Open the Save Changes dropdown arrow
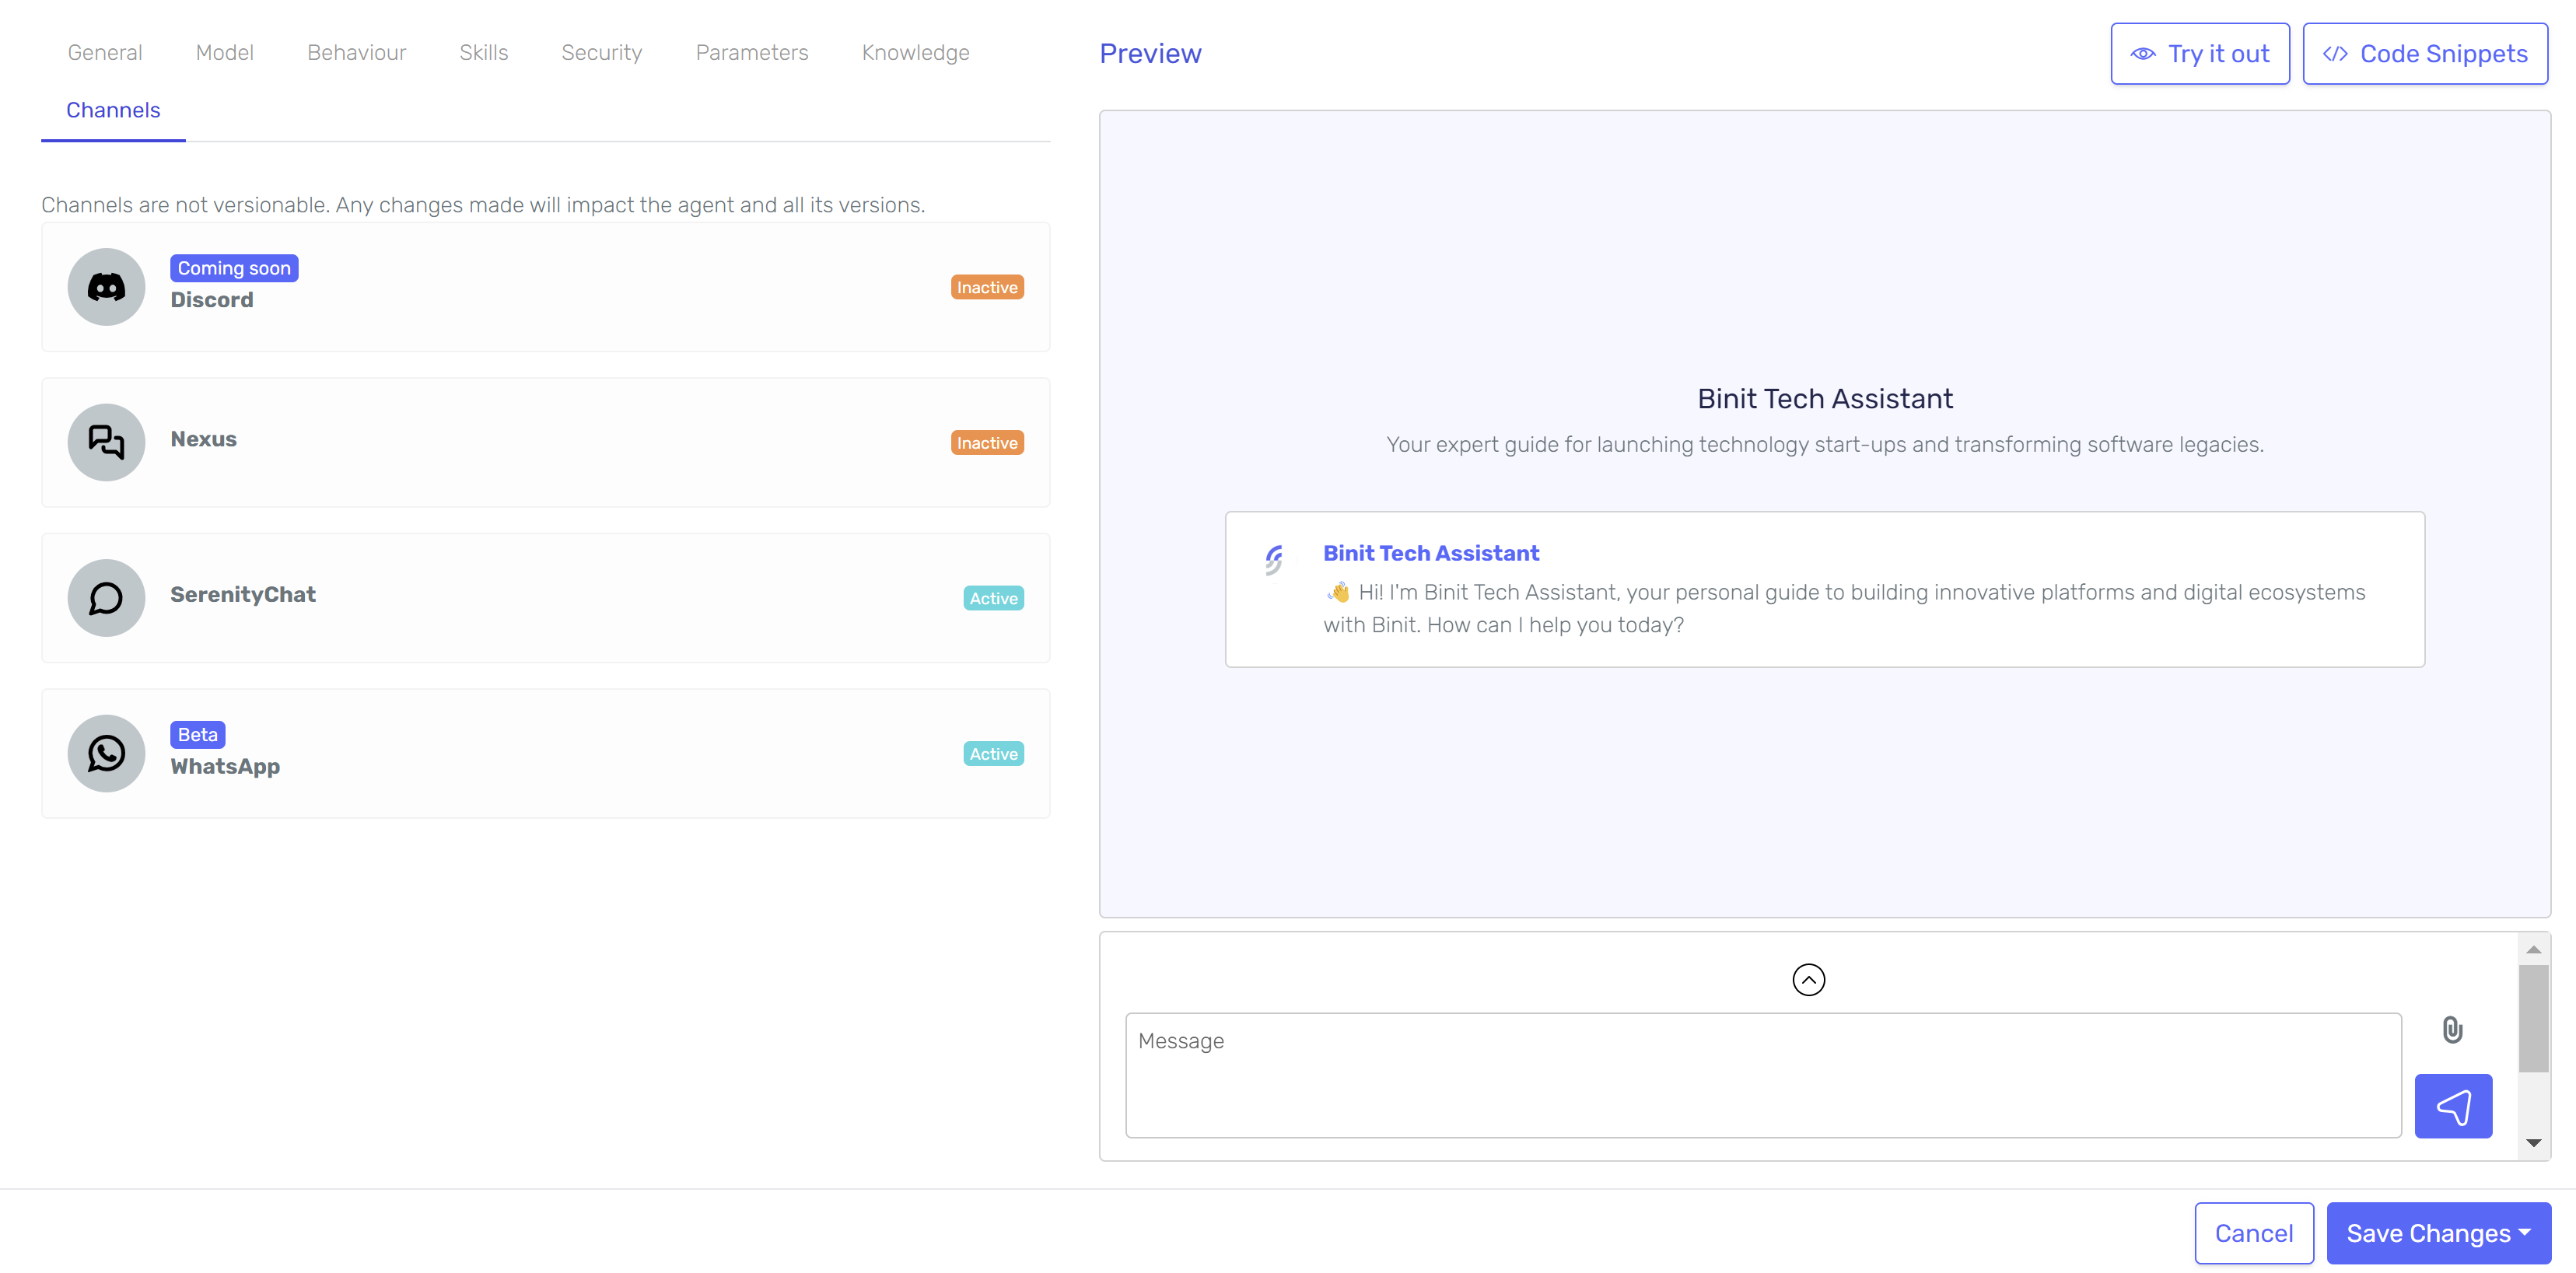The image size is (2576, 1273). click(x=2525, y=1232)
